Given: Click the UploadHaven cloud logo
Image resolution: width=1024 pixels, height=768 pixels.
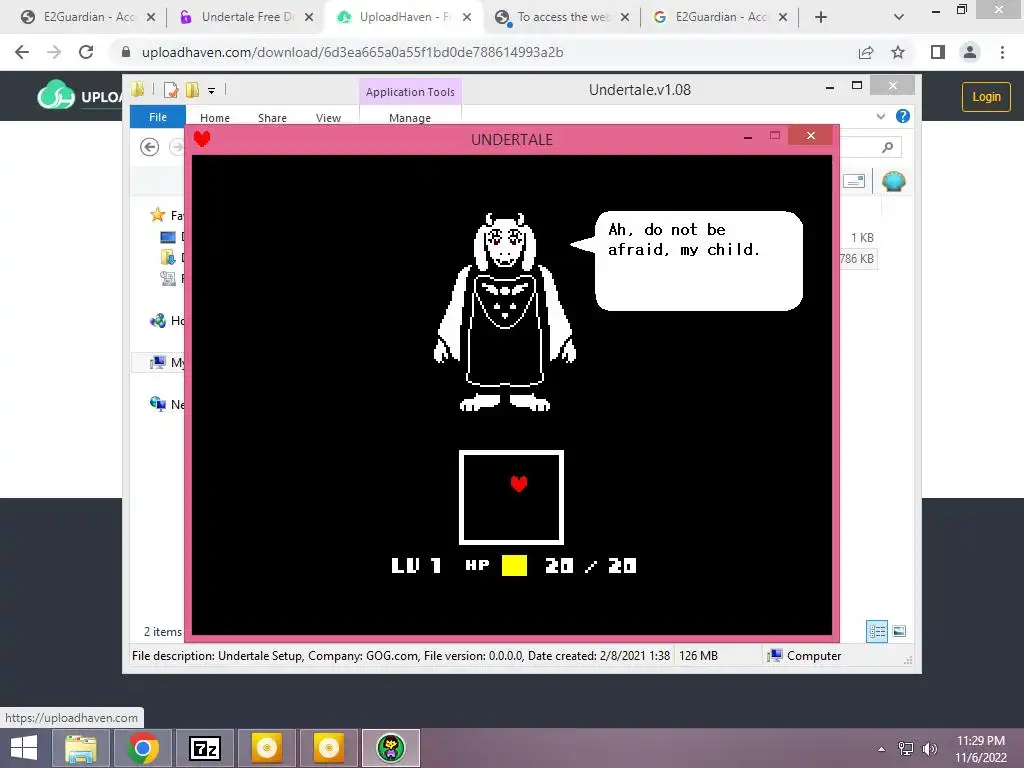Looking at the screenshot, I should [x=56, y=96].
